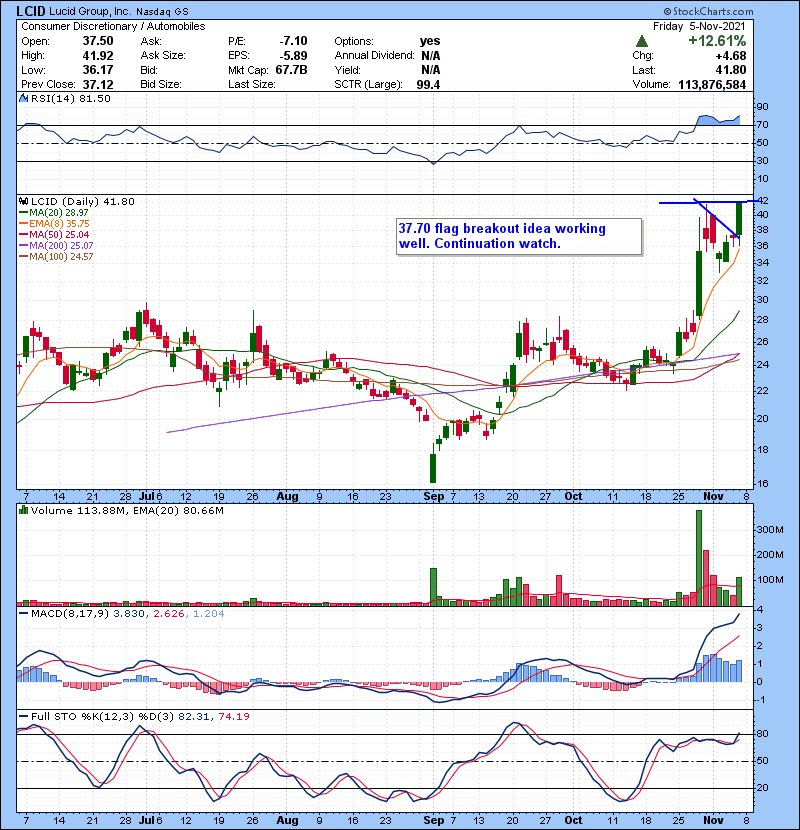This screenshot has width=800, height=830.
Task: Click the MACD(8,17,9) indicator label
Action: click(70, 614)
